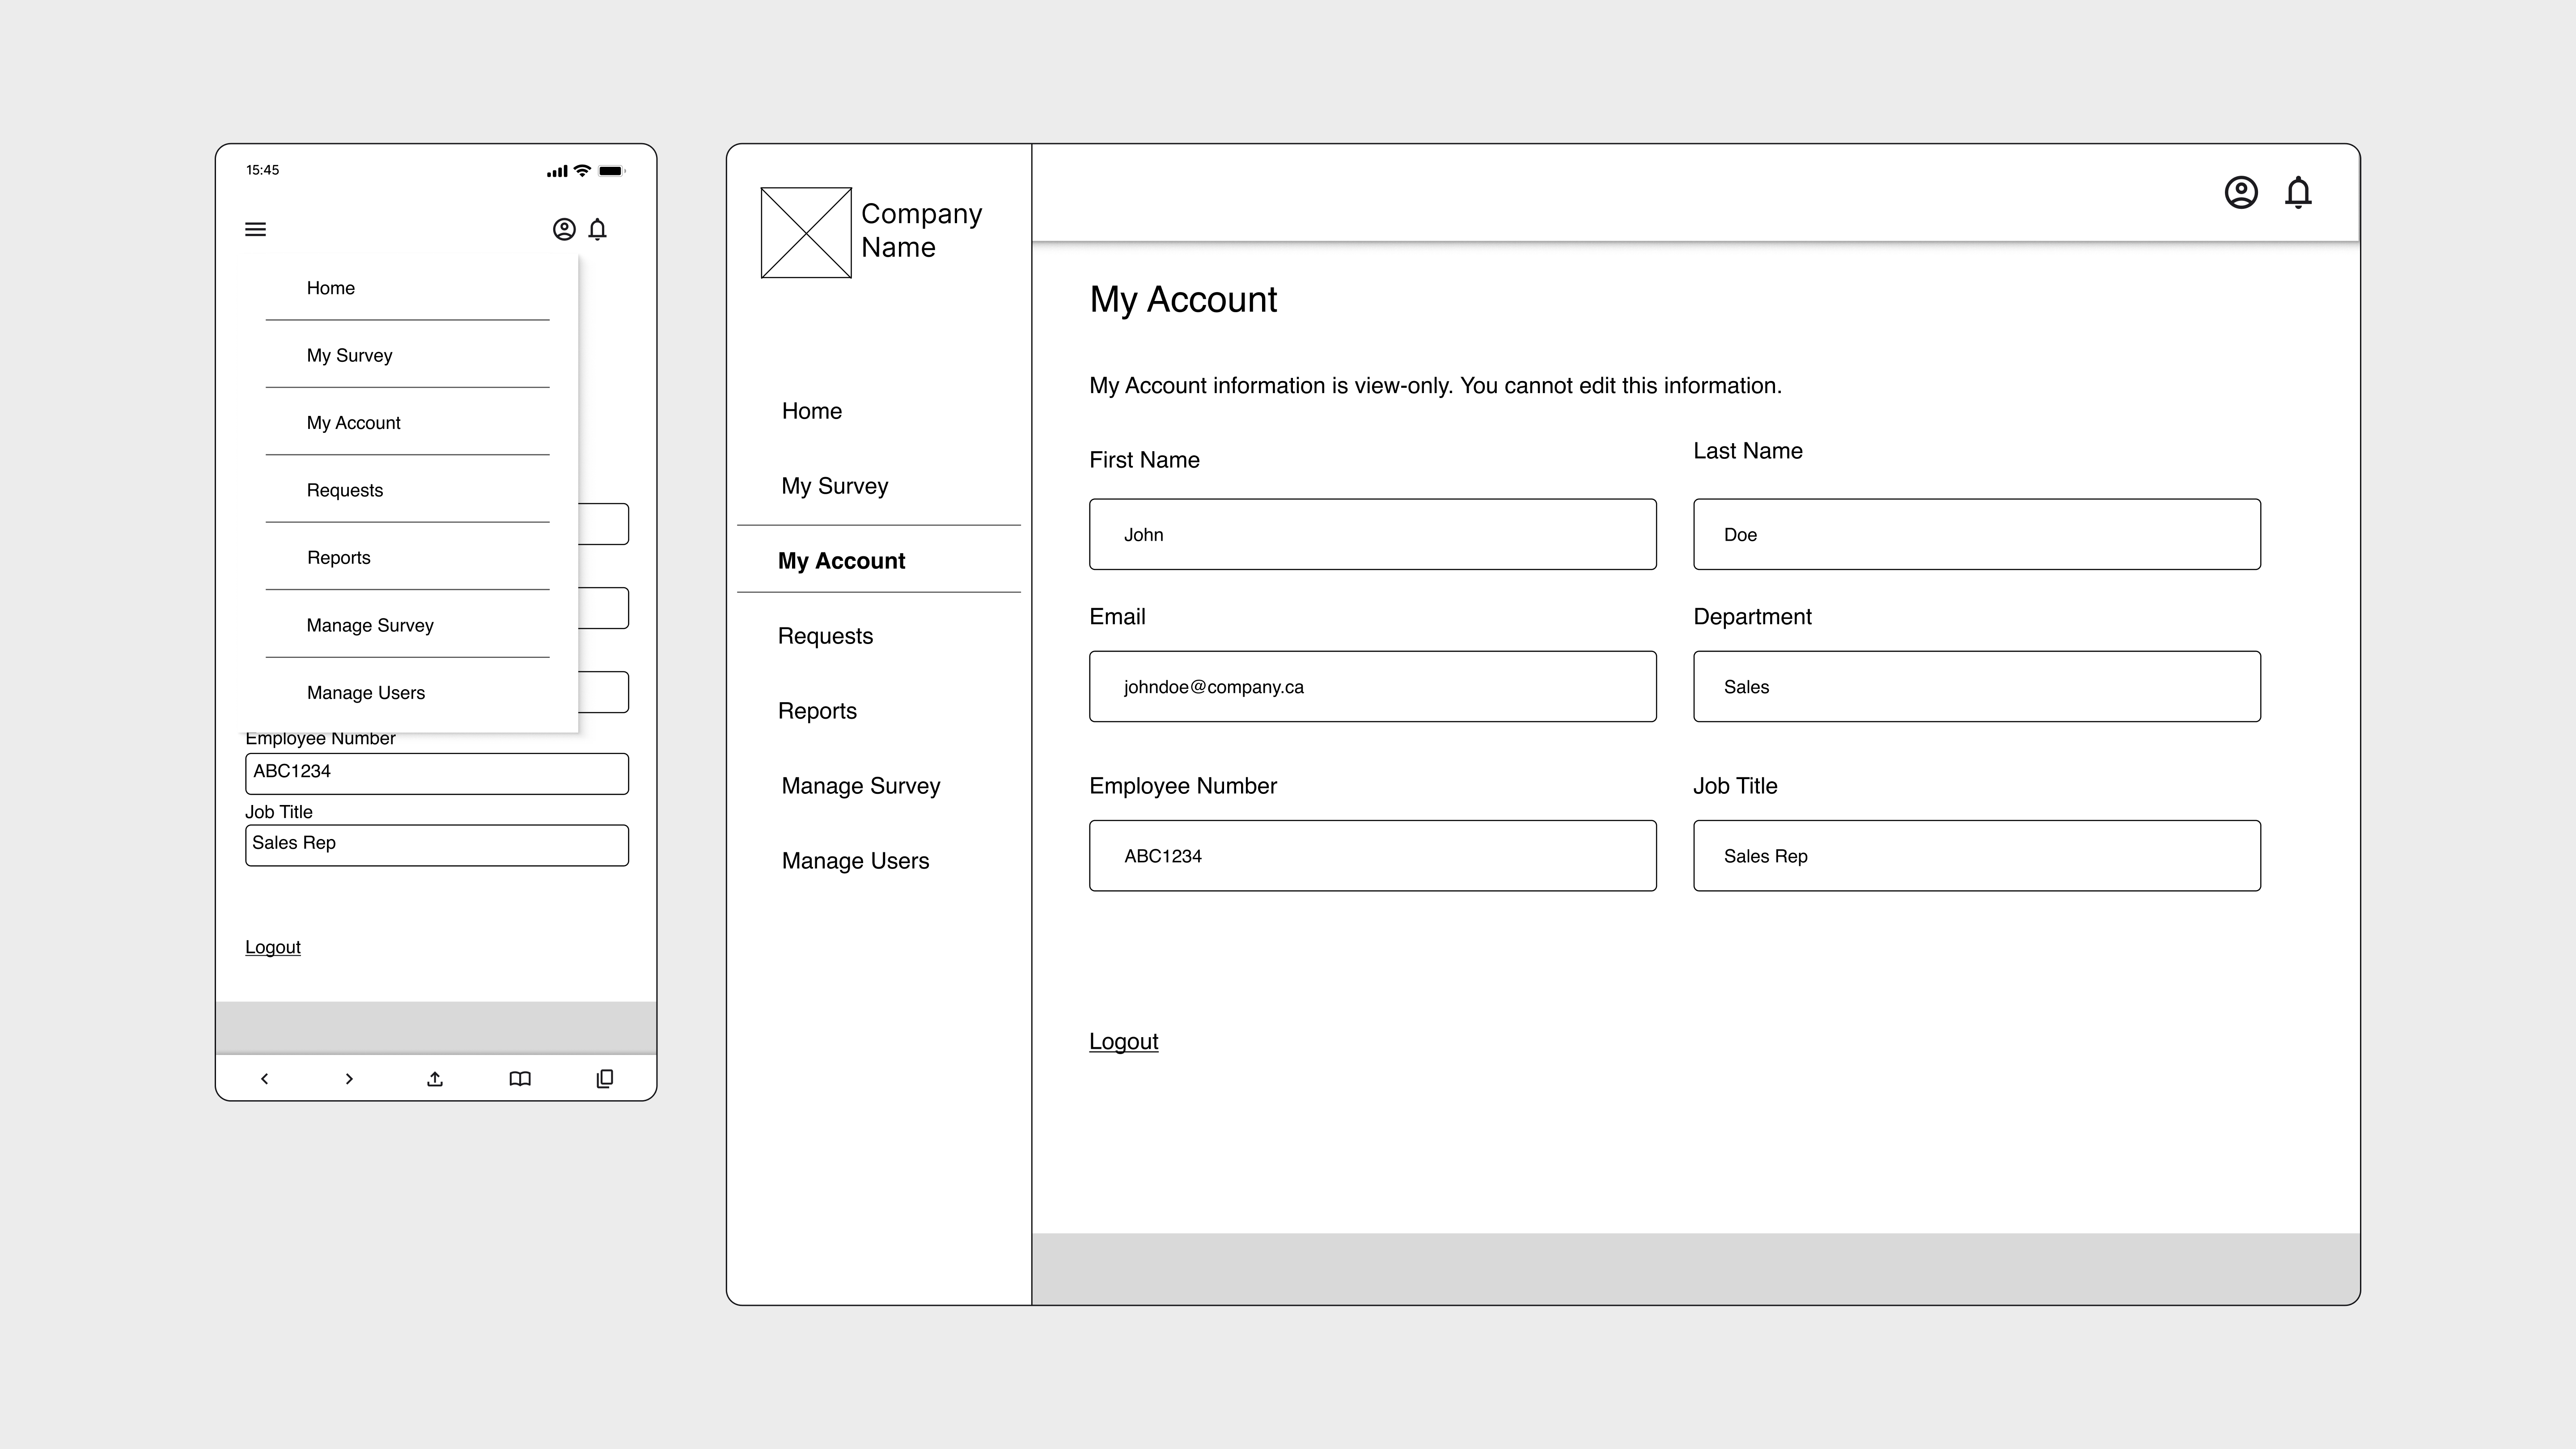Open the mobile browser bookmarks icon
2576x1449 pixels.
coord(520,1079)
